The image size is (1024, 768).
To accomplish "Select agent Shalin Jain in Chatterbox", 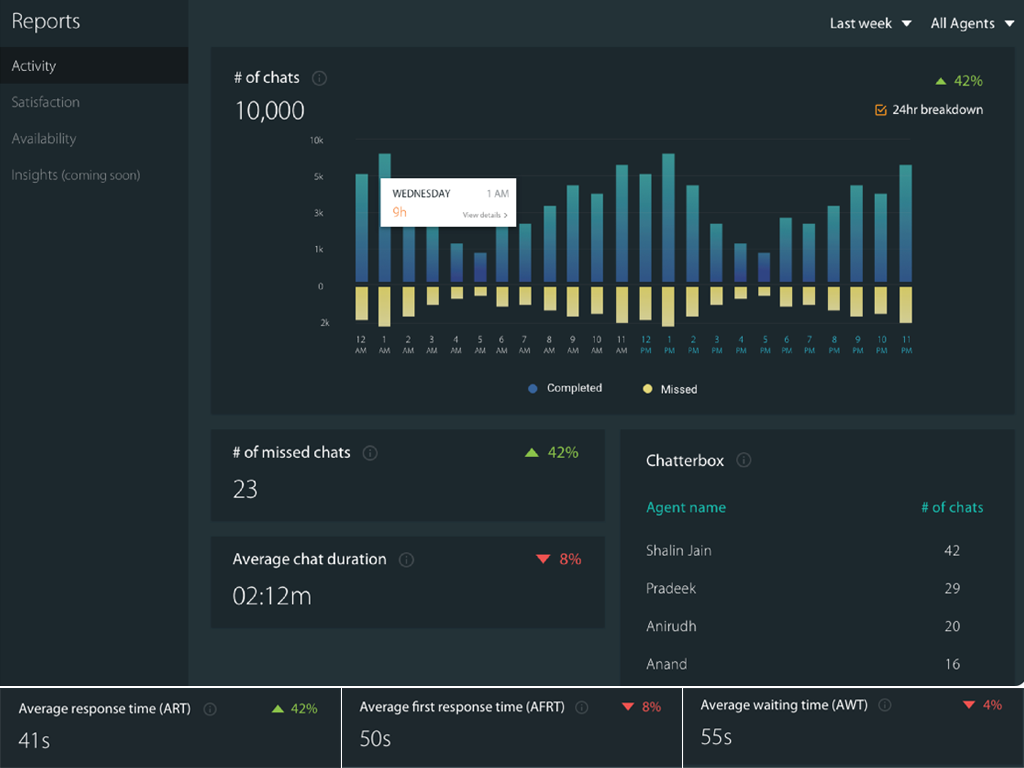I will [x=679, y=551].
